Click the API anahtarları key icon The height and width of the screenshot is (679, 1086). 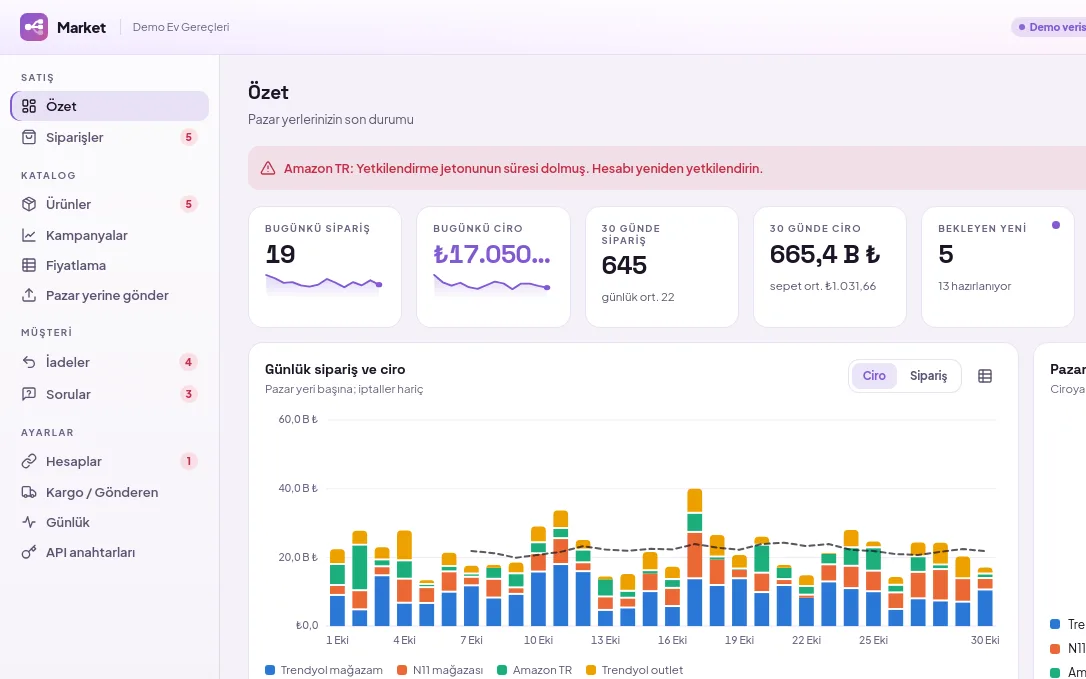[28, 552]
